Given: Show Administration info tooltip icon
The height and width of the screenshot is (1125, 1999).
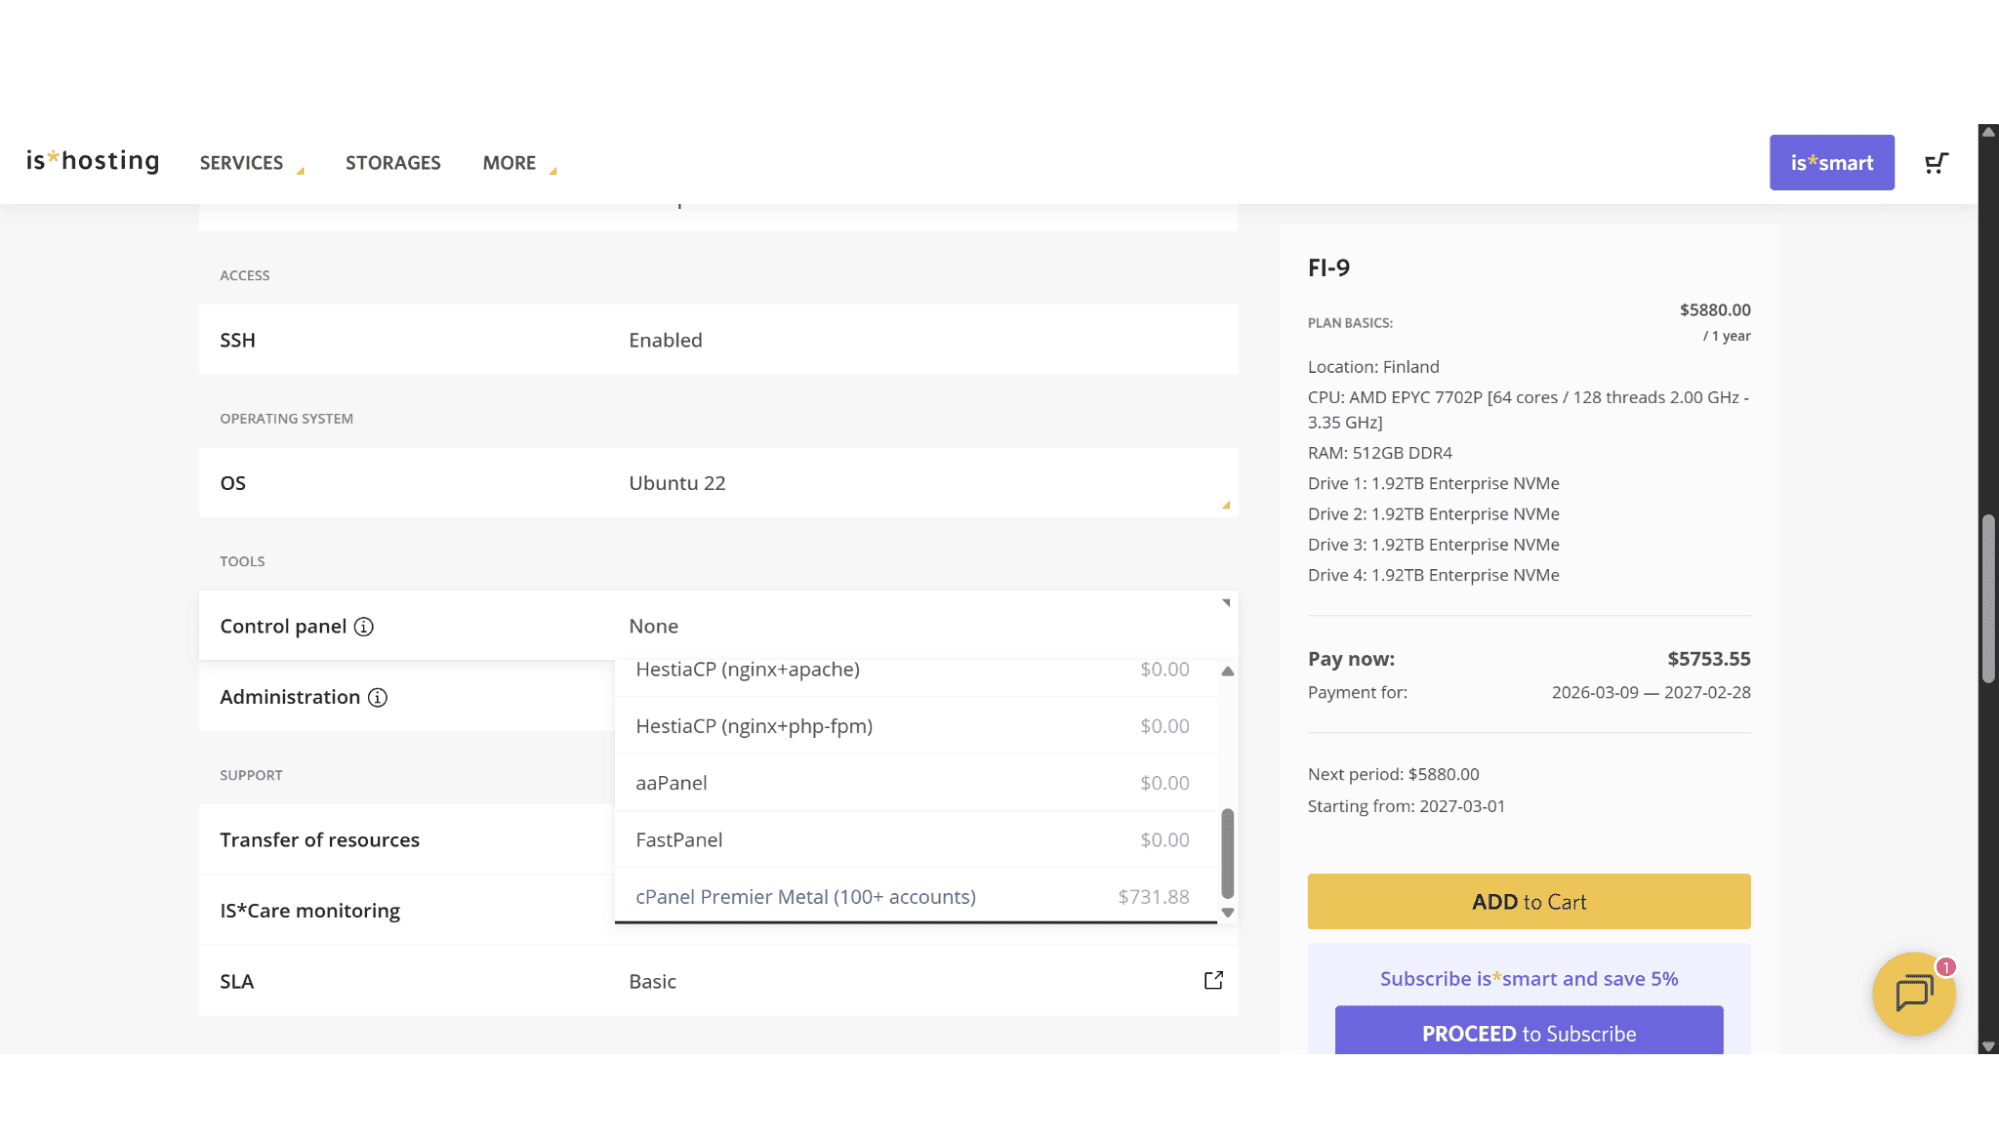Looking at the screenshot, I should click(377, 698).
